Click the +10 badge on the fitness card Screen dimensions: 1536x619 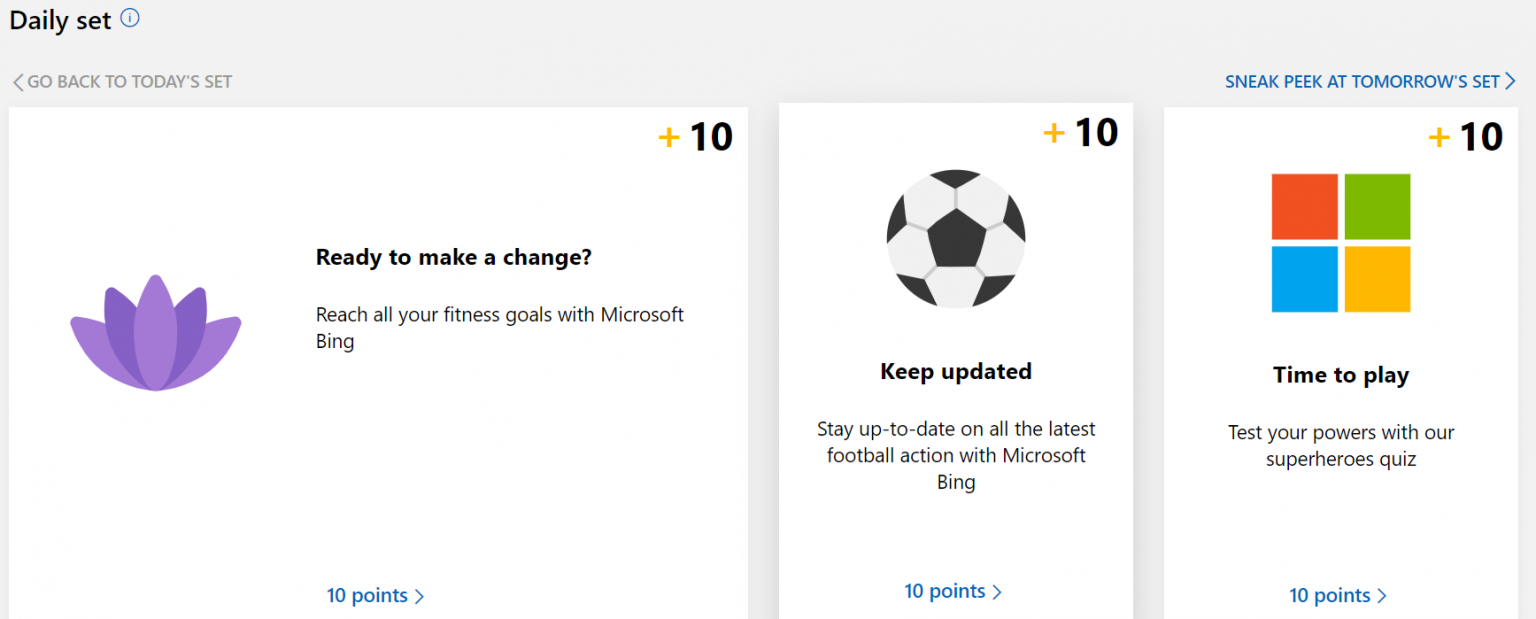coord(697,136)
